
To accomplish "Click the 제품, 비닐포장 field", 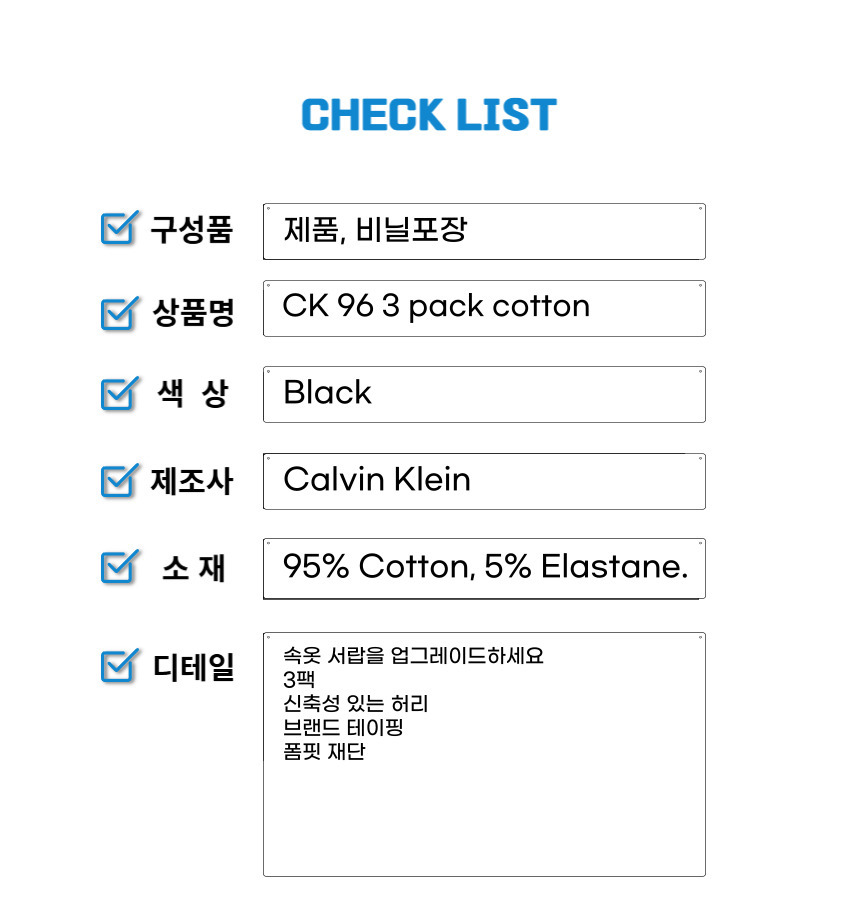I will 484,232.
